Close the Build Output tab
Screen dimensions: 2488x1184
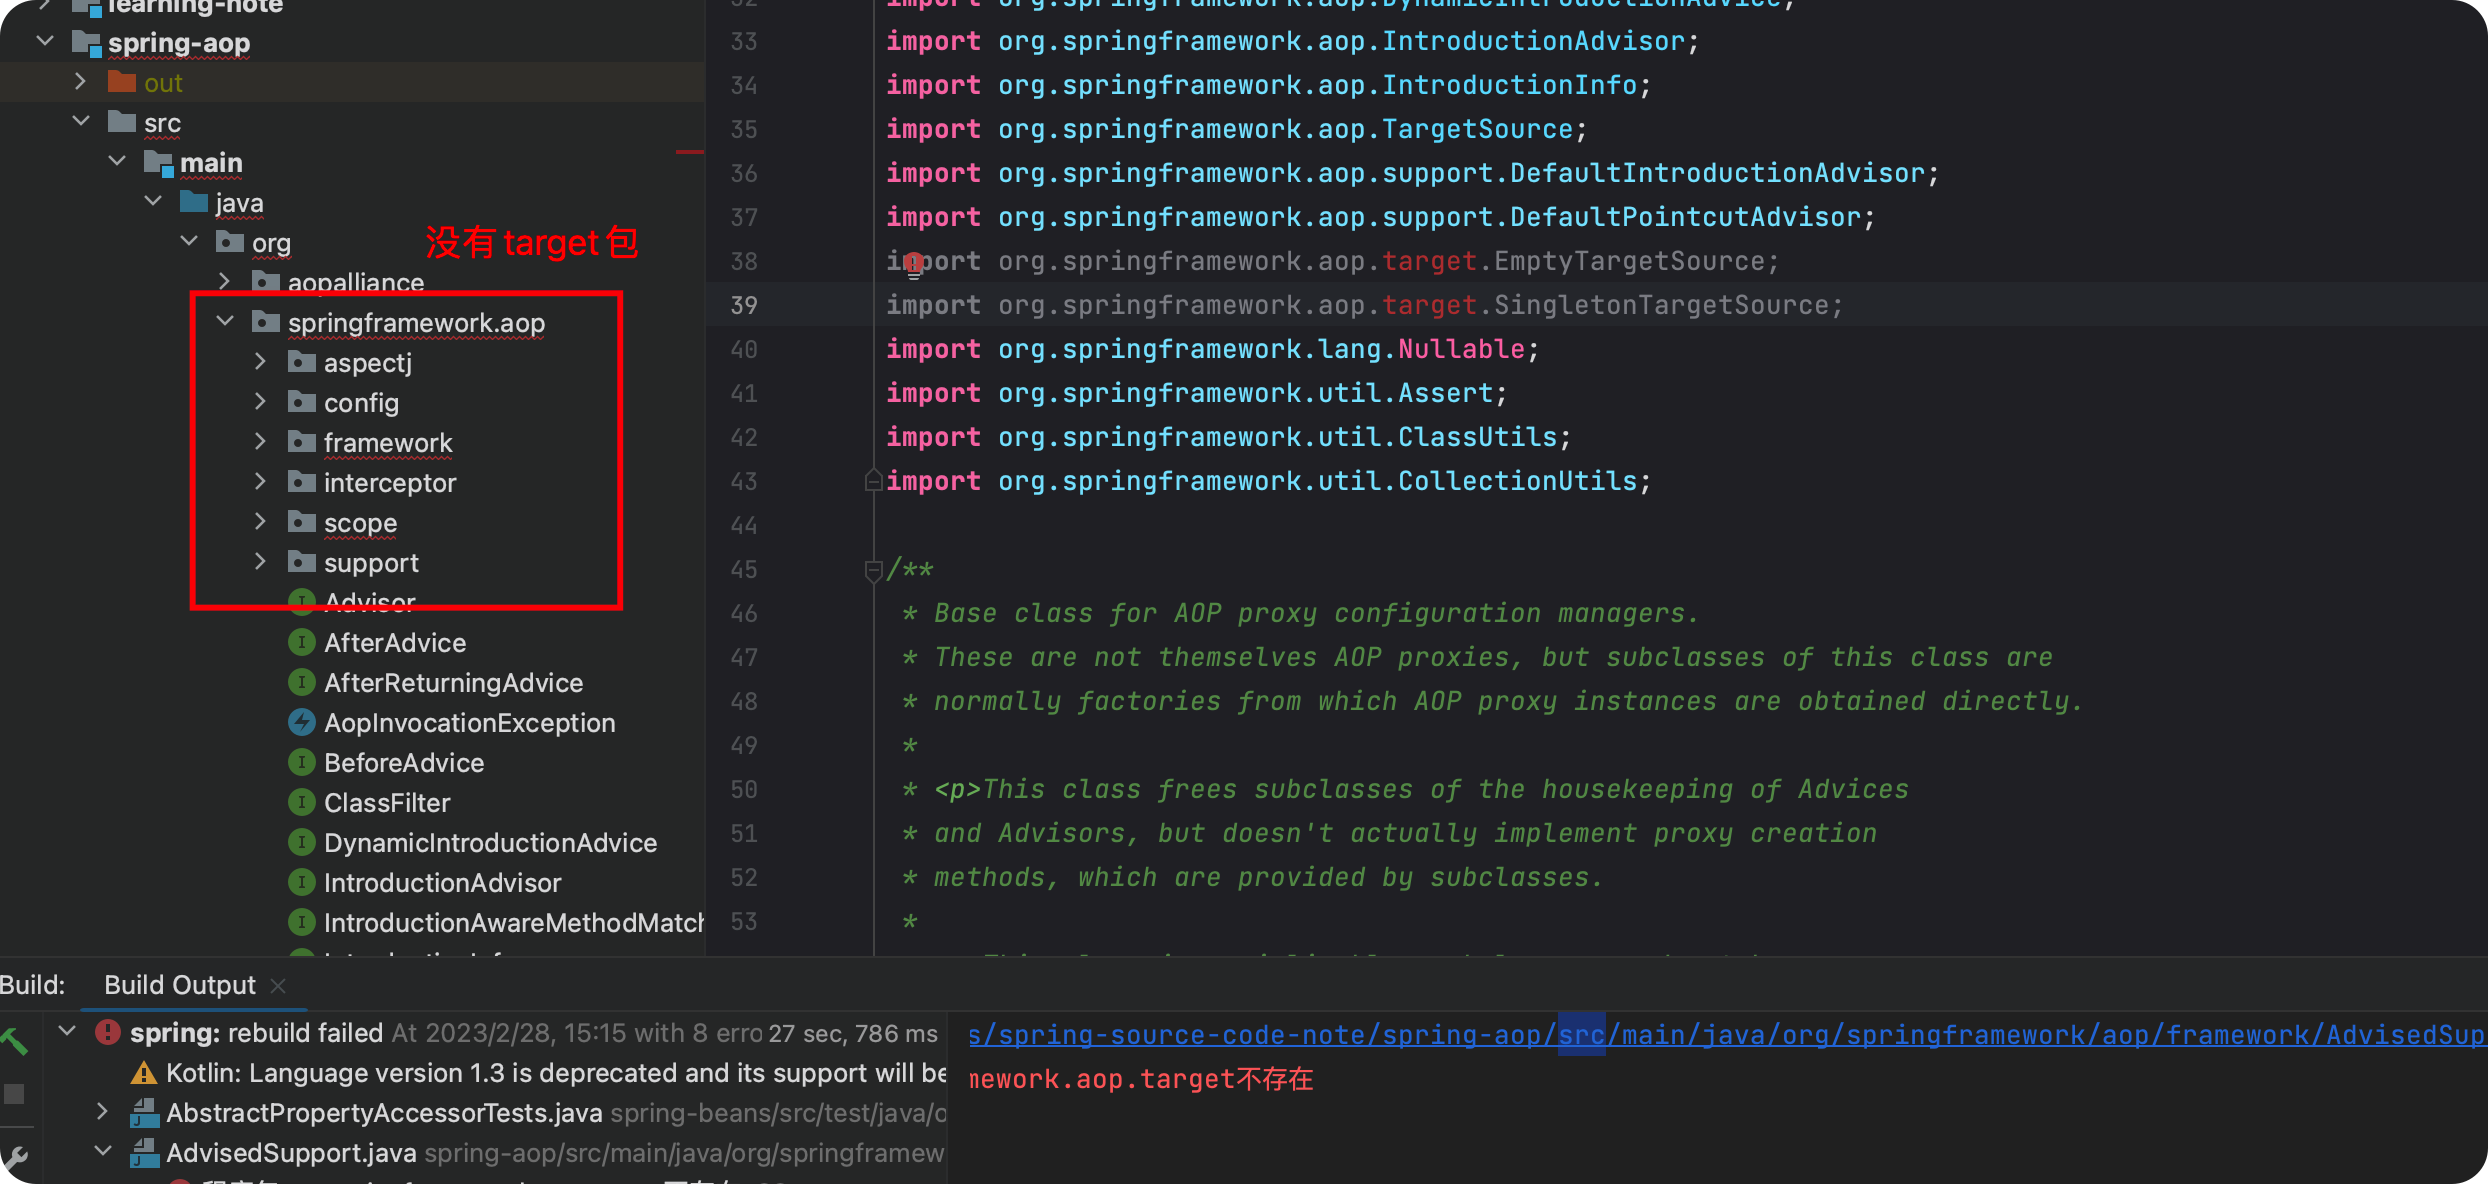279,986
